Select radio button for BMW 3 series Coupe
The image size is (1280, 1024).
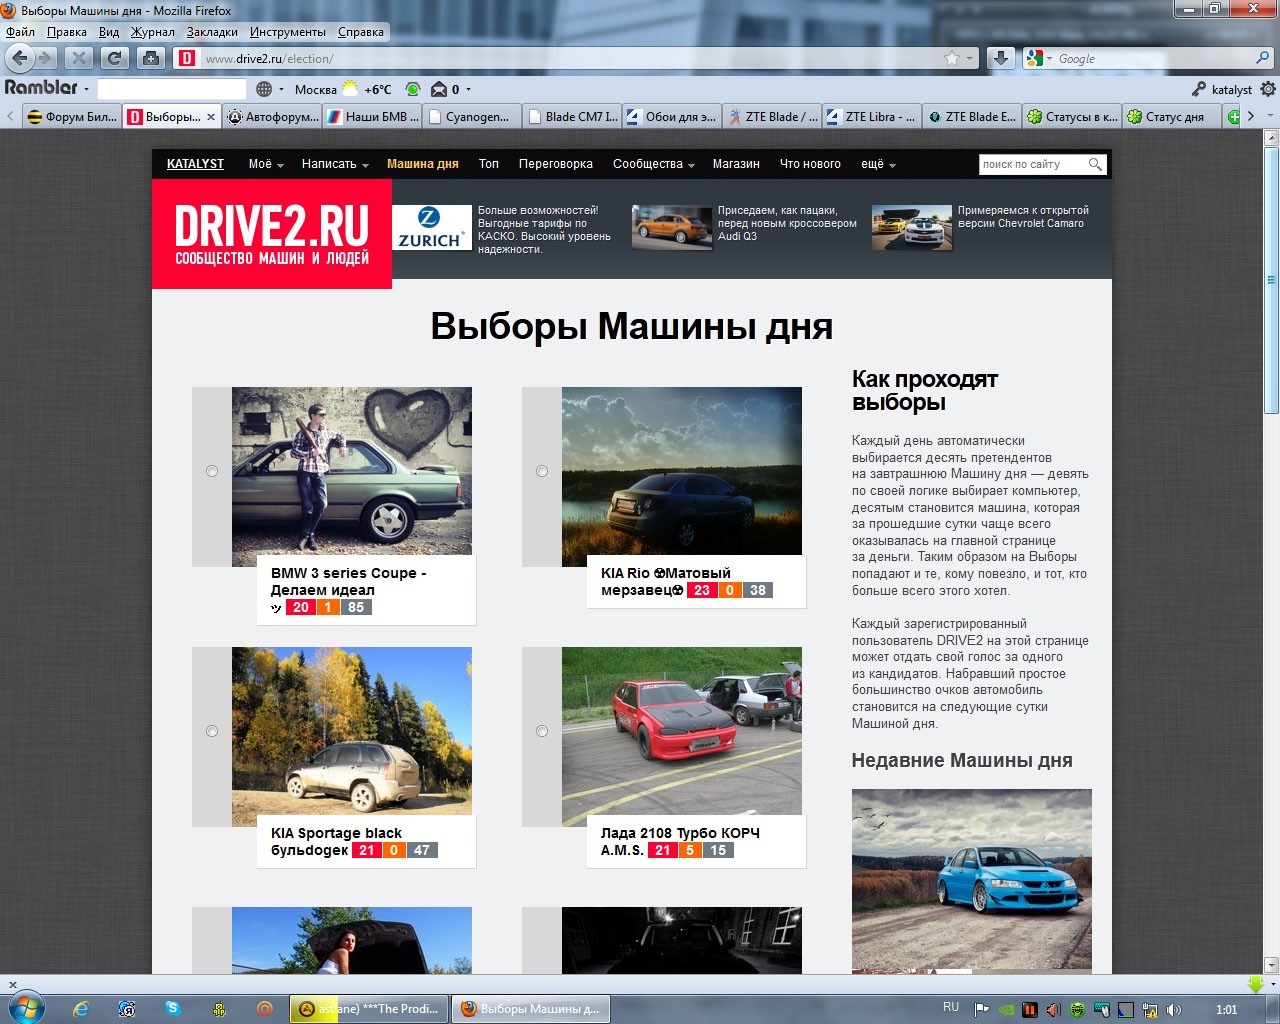[x=212, y=471]
